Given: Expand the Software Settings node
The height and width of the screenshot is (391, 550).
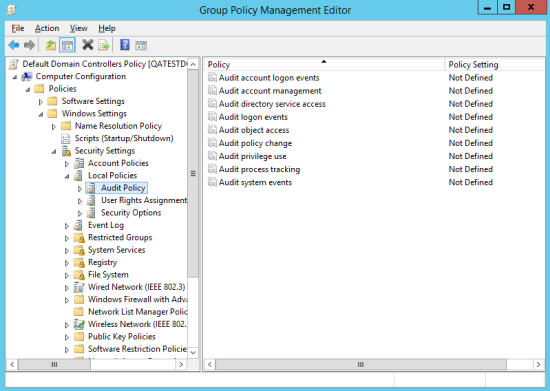Looking at the screenshot, I should coord(41,102).
